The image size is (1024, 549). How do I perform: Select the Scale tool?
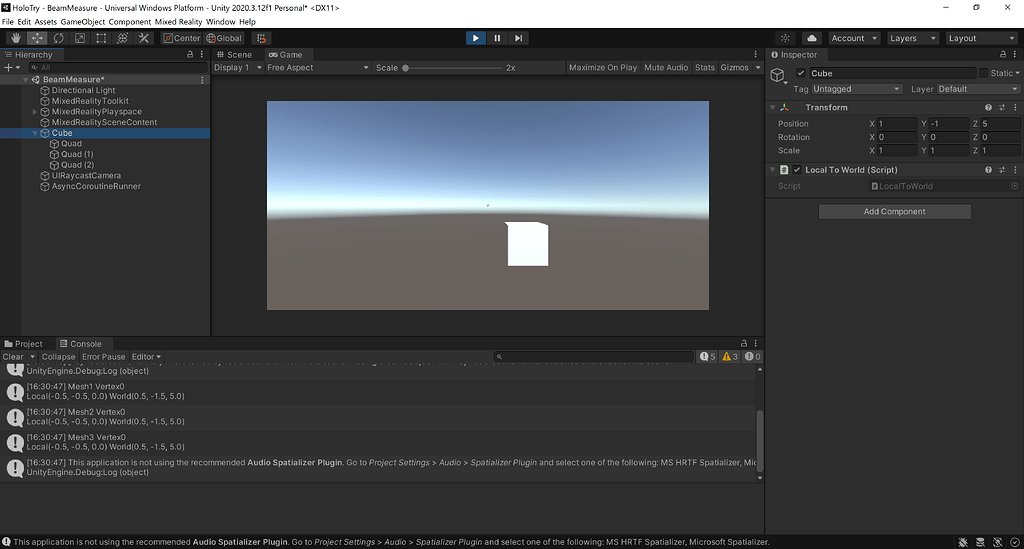click(x=80, y=38)
